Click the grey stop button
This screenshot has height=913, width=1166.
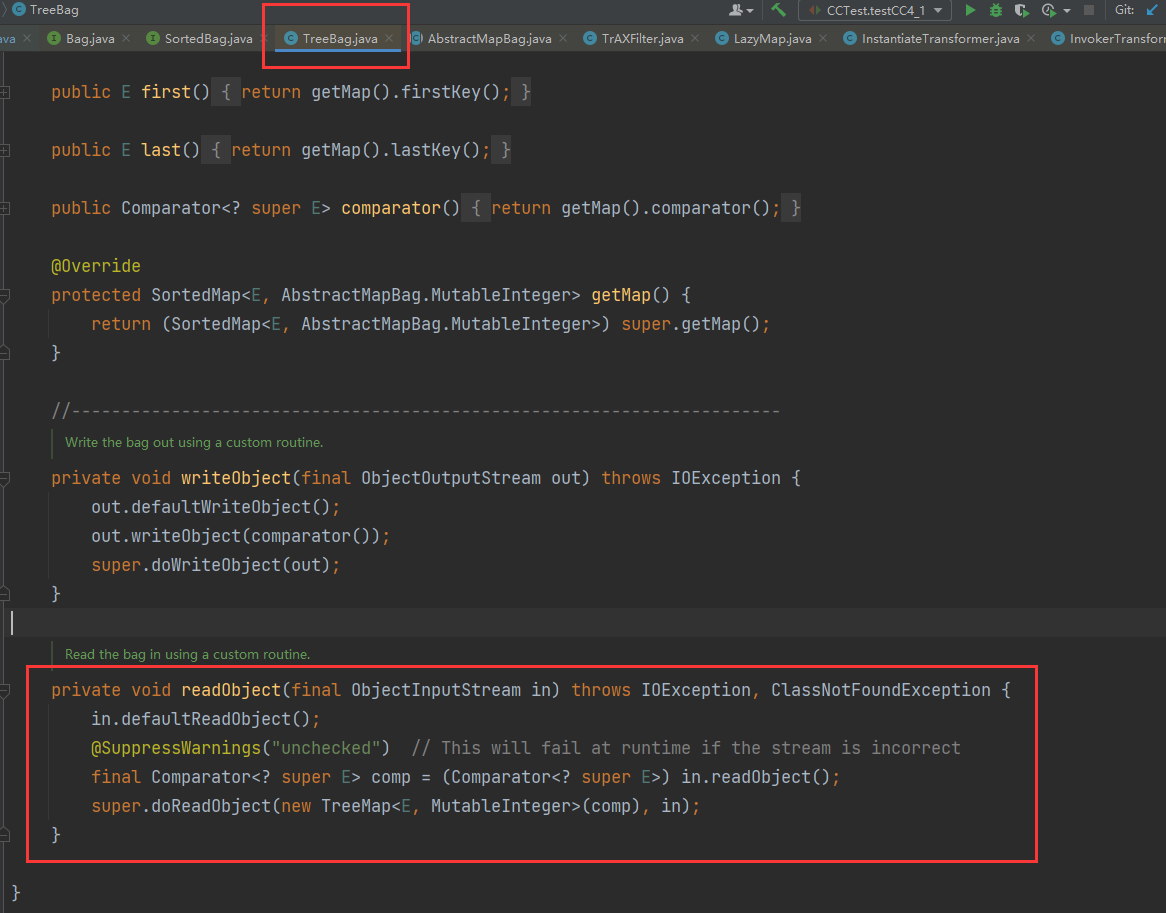click(x=1089, y=10)
